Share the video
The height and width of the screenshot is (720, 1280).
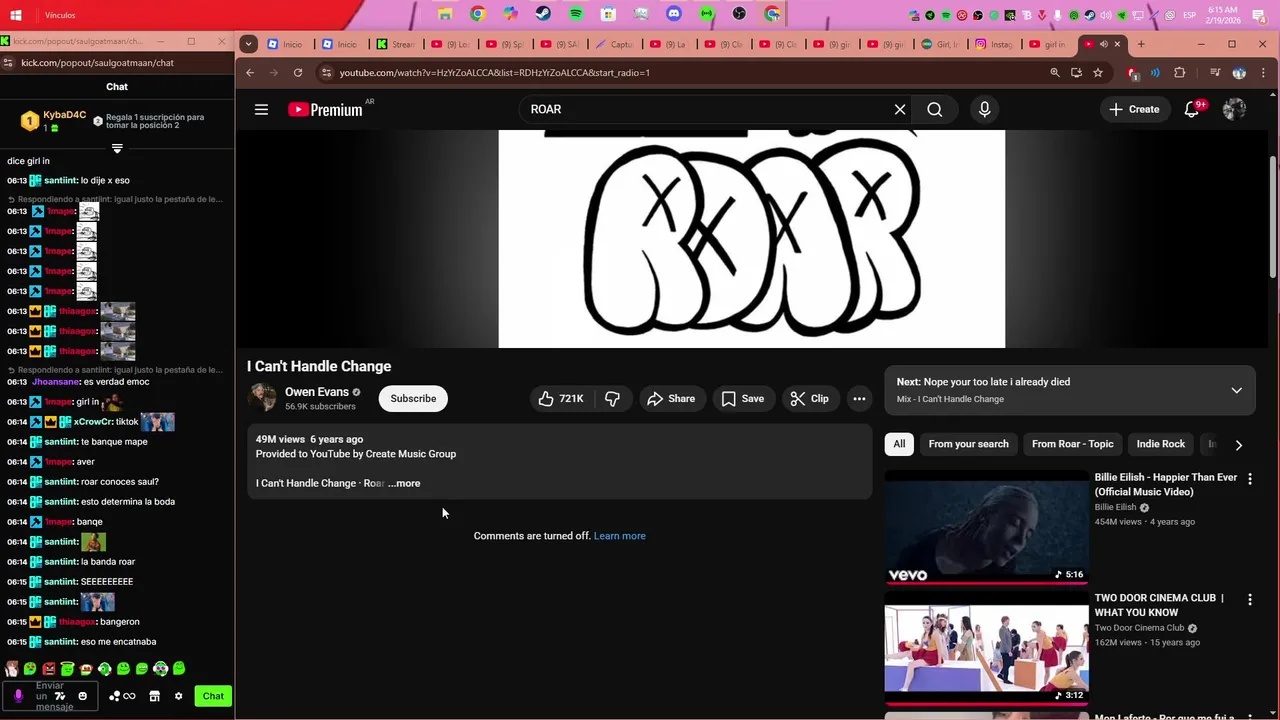[671, 399]
